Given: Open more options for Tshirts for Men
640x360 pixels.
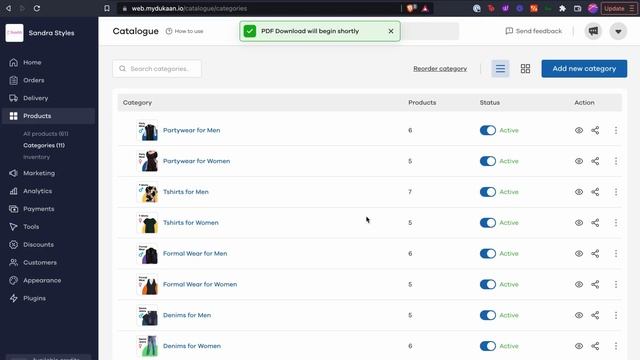Looking at the screenshot, I should click(616, 192).
